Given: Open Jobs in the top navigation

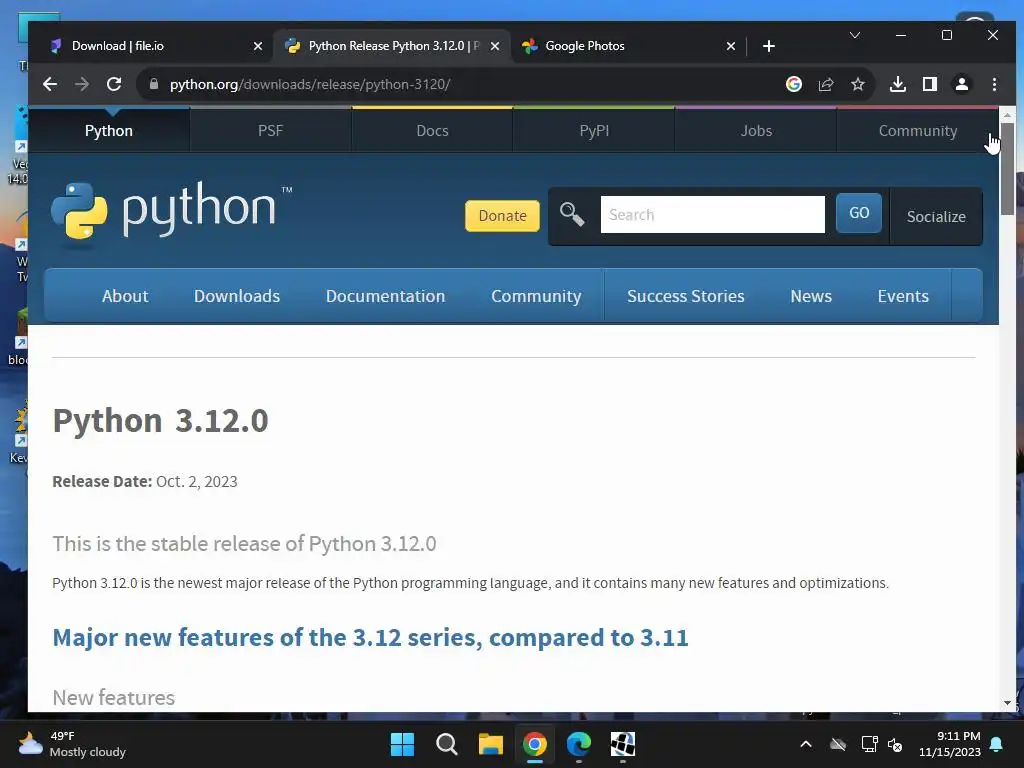Looking at the screenshot, I should pyautogui.click(x=756, y=131).
